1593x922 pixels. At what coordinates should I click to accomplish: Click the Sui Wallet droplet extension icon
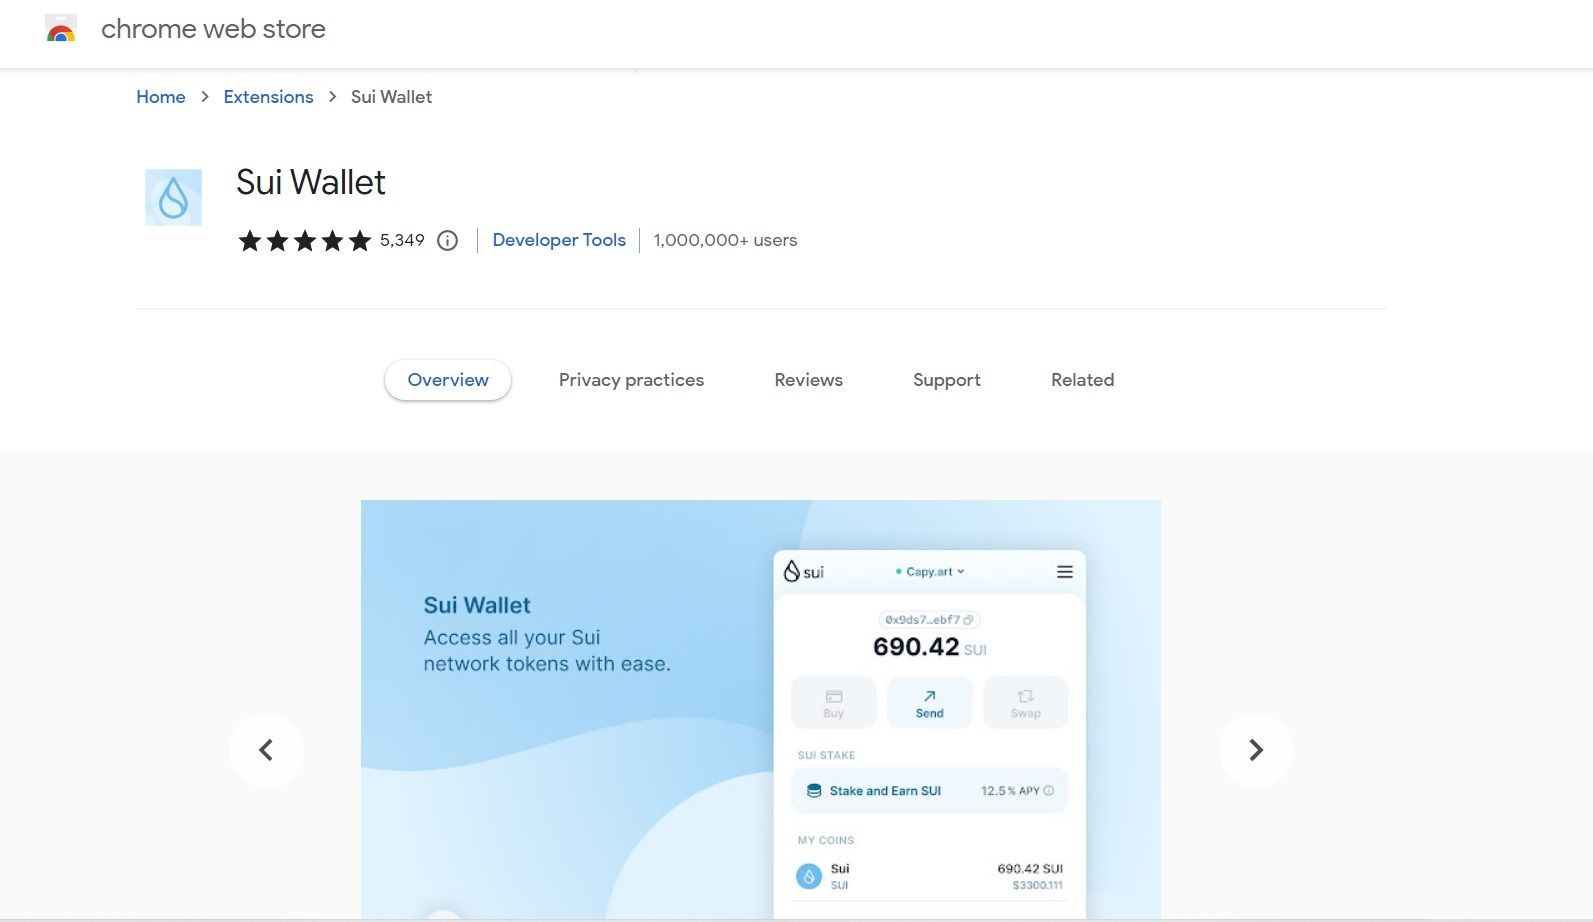(173, 197)
